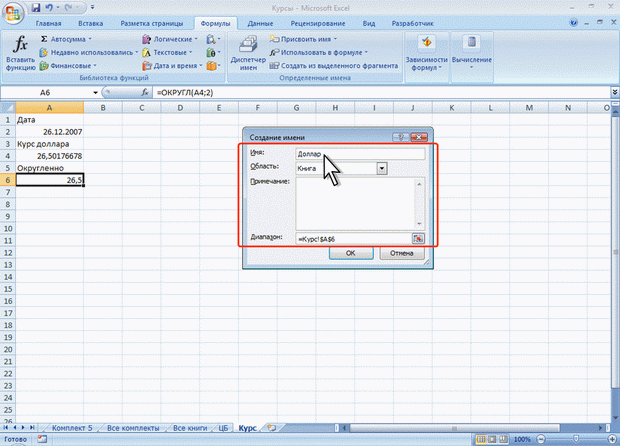Click the insert new worksheet tab icon

[271, 427]
